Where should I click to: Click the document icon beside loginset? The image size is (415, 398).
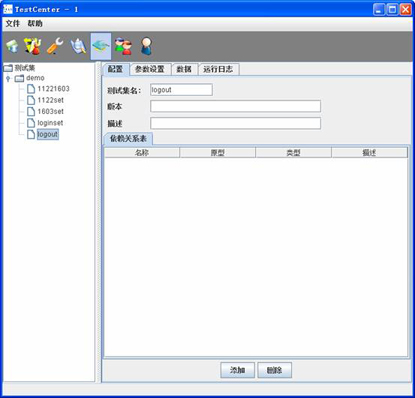tap(31, 123)
